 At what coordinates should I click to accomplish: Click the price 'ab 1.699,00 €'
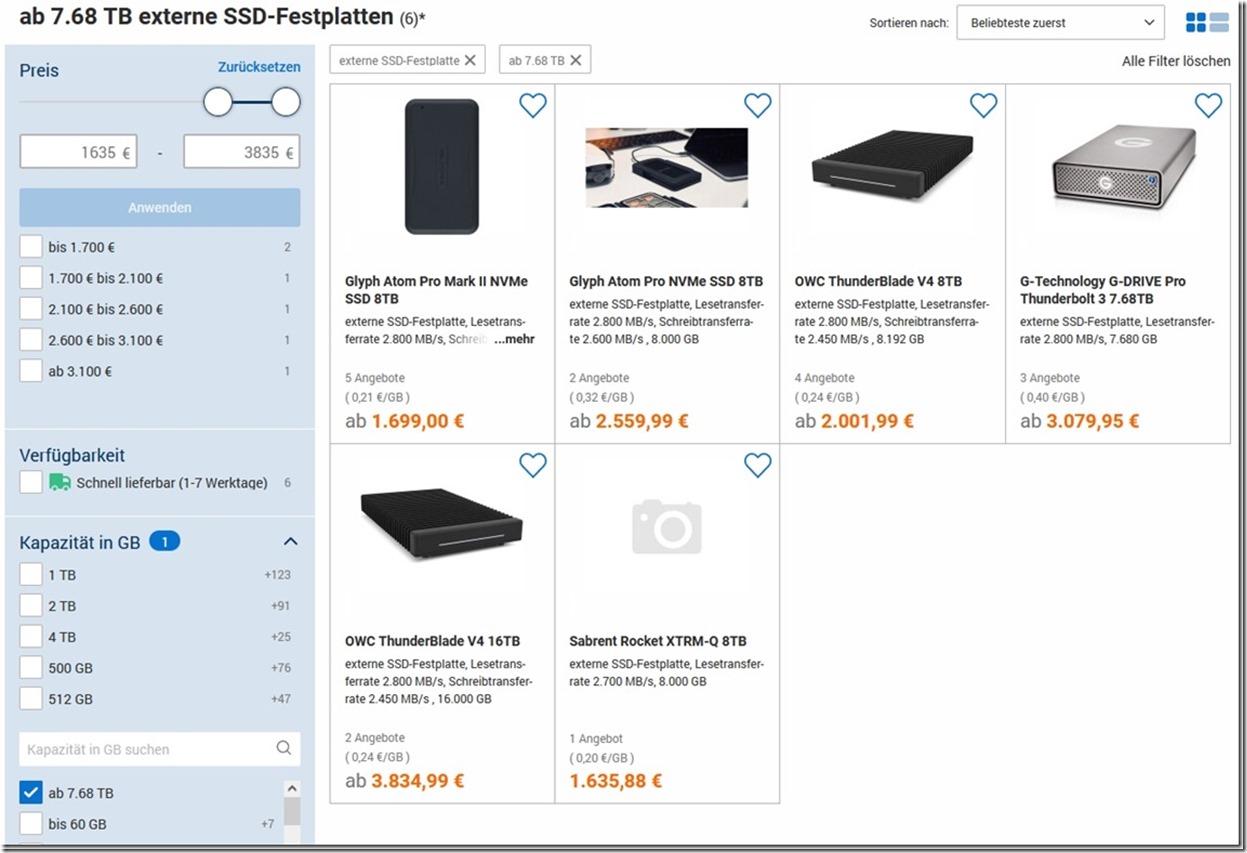tap(405, 421)
